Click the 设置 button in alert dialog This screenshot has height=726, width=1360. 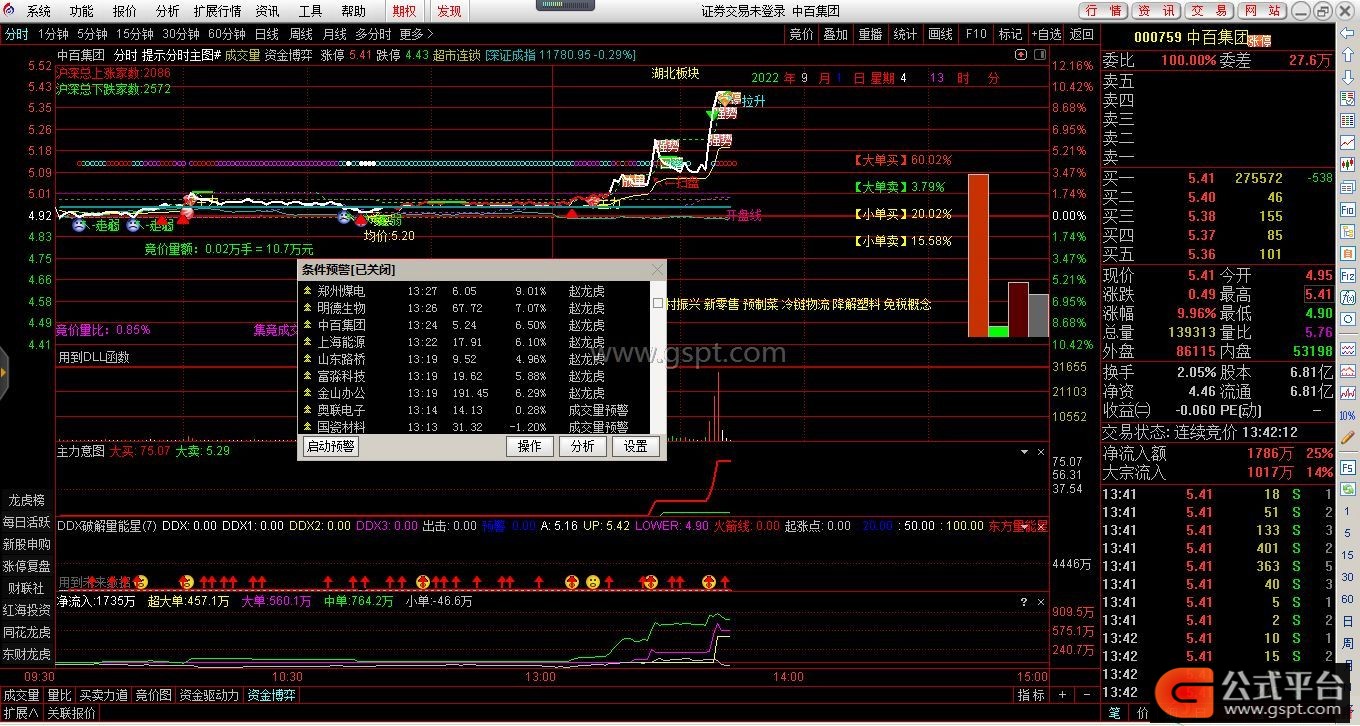pyautogui.click(x=636, y=446)
